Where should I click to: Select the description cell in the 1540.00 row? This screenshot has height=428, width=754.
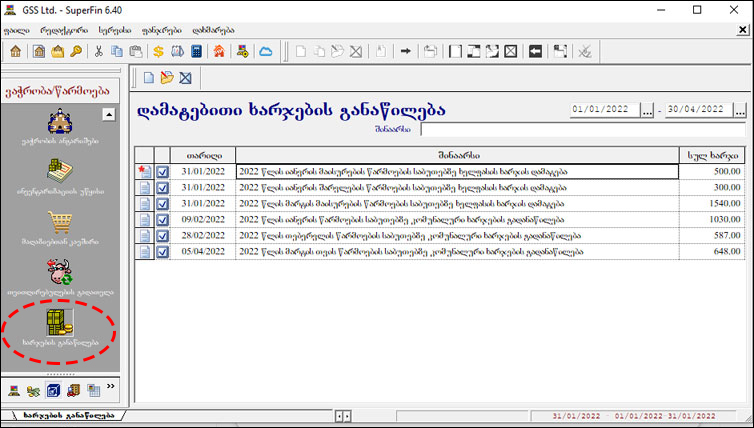click(x=457, y=204)
